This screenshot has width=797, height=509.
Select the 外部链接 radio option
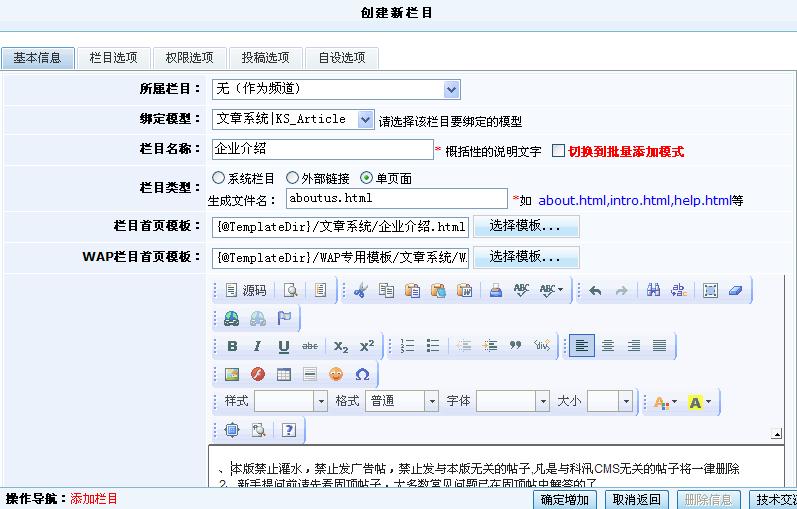[292, 179]
